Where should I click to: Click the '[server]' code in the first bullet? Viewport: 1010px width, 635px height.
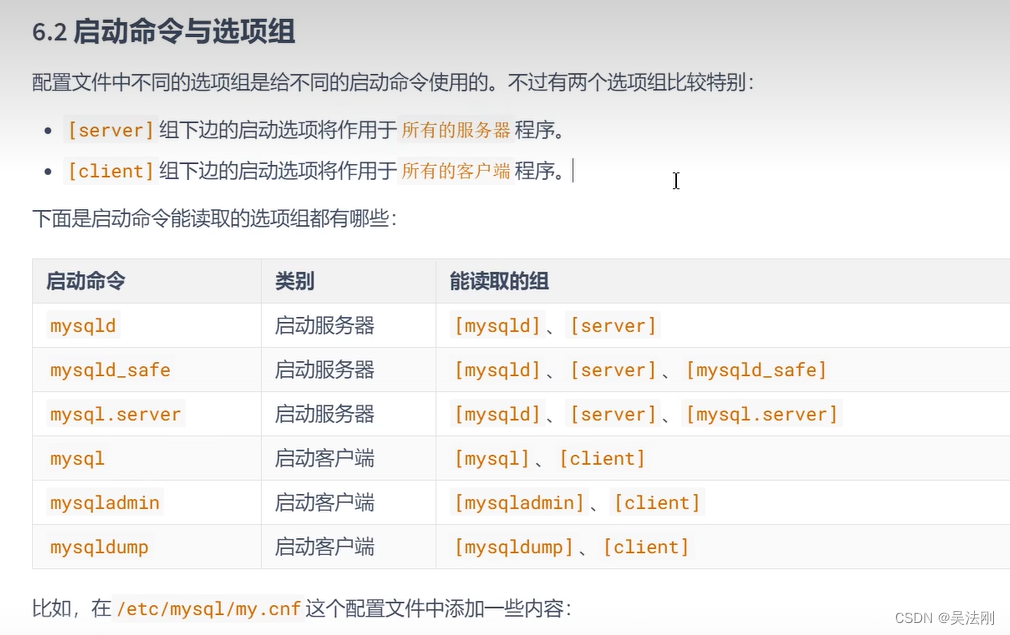tap(111, 130)
